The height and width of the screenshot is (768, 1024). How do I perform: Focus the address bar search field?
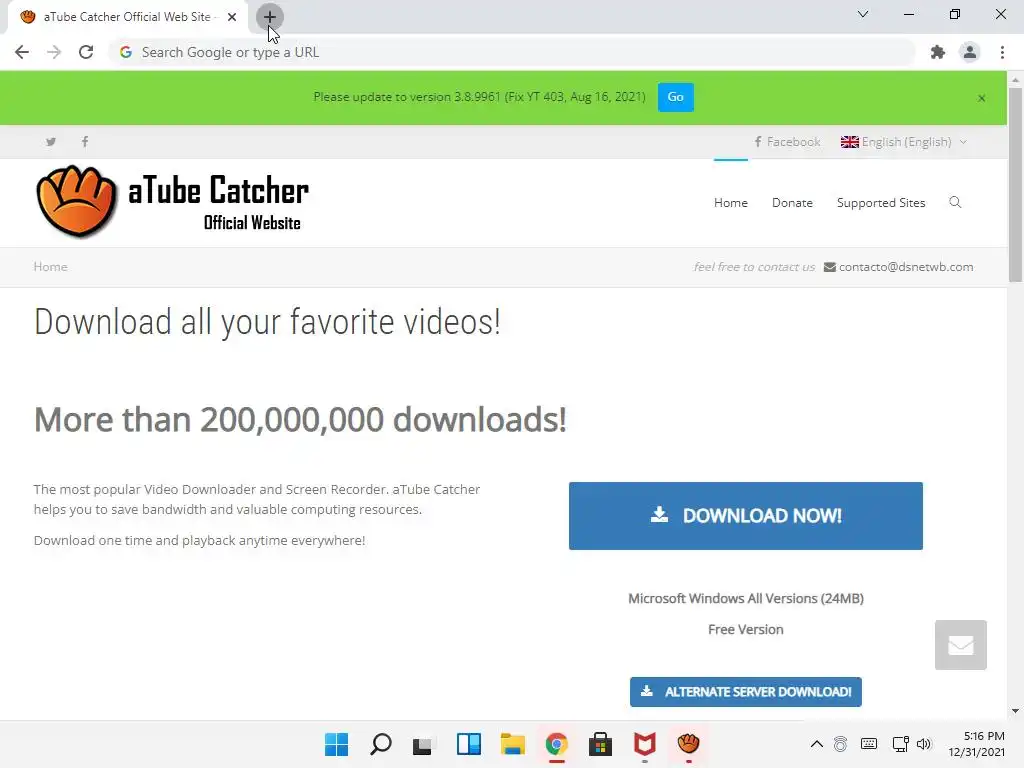tap(512, 52)
